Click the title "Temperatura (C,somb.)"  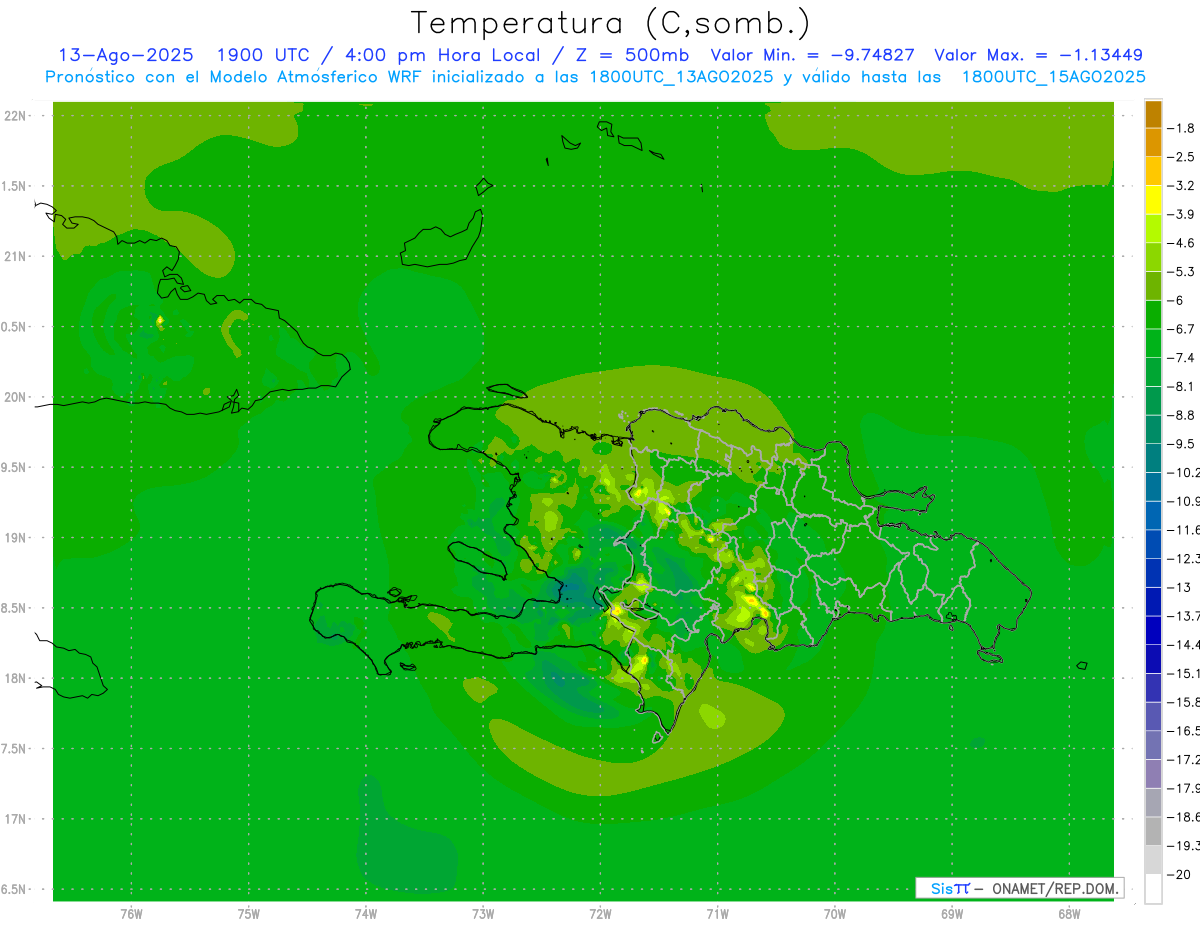pyautogui.click(x=611, y=24)
